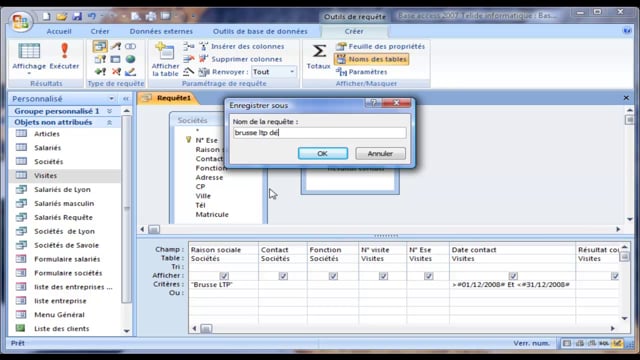The height and width of the screenshot is (360, 640).
Task: Click the Nom de la requête input field
Action: tap(320, 133)
